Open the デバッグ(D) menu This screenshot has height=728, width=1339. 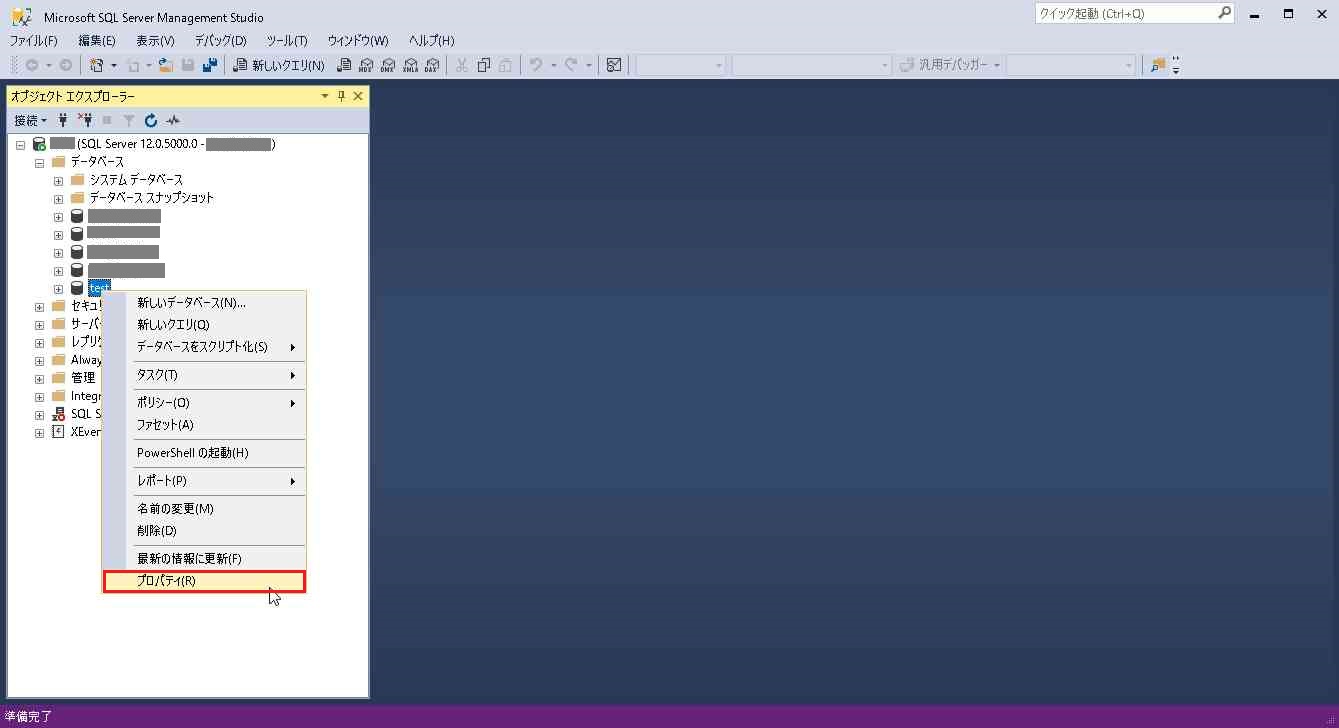click(x=220, y=40)
